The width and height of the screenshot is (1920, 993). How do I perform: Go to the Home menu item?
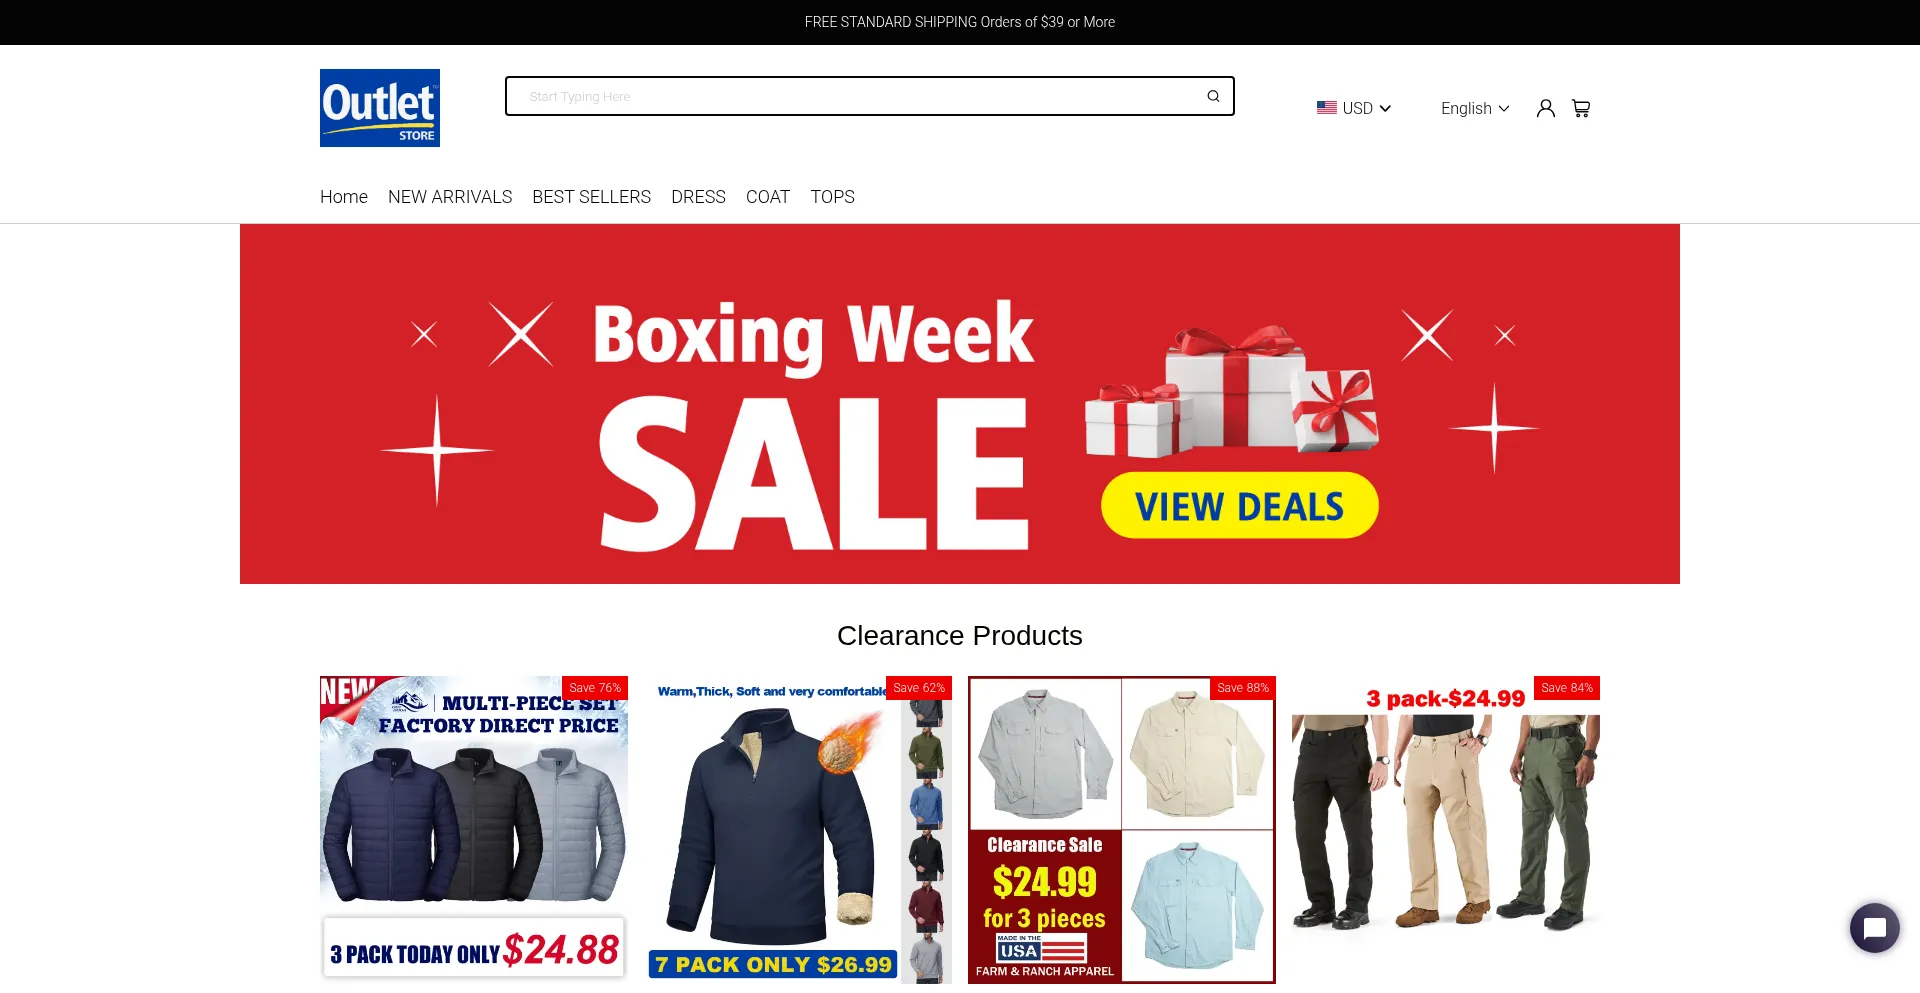coord(344,197)
